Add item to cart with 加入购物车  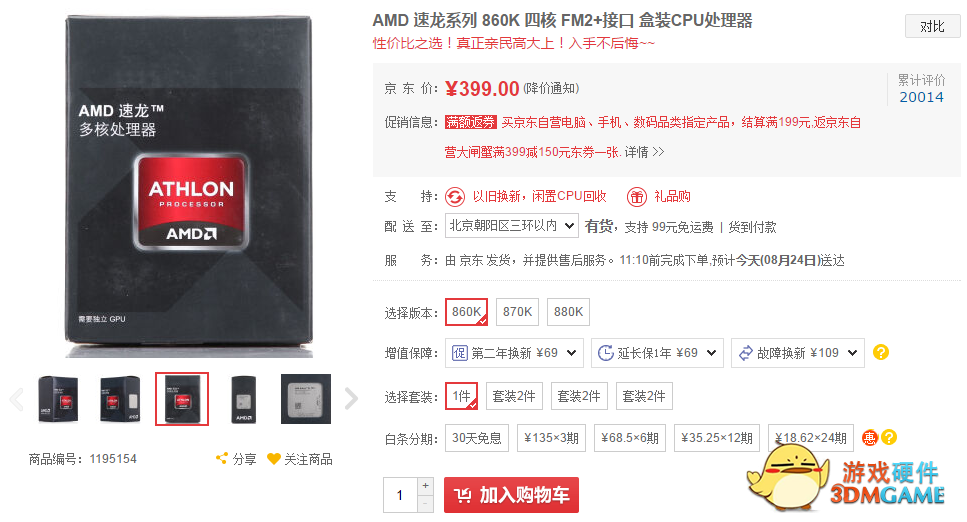tap(511, 495)
